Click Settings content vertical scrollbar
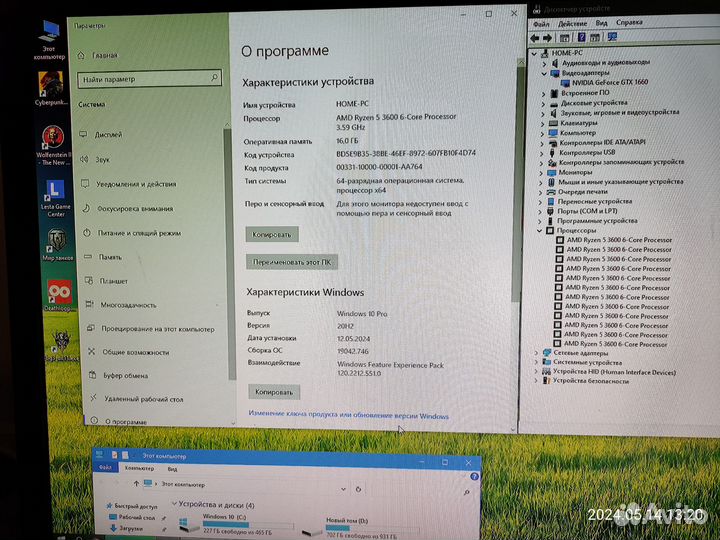This screenshot has width=720, height=540. pos(518,184)
